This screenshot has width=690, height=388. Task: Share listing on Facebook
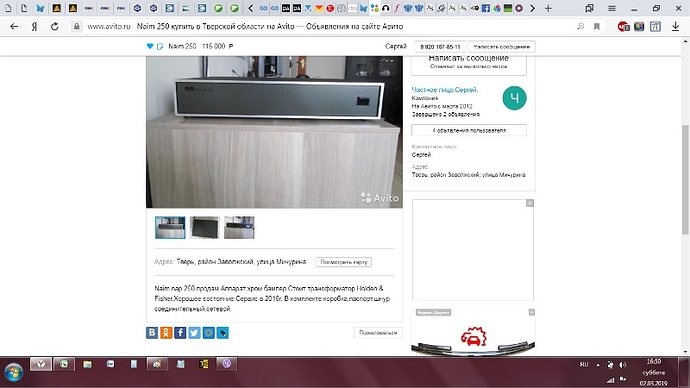point(180,333)
